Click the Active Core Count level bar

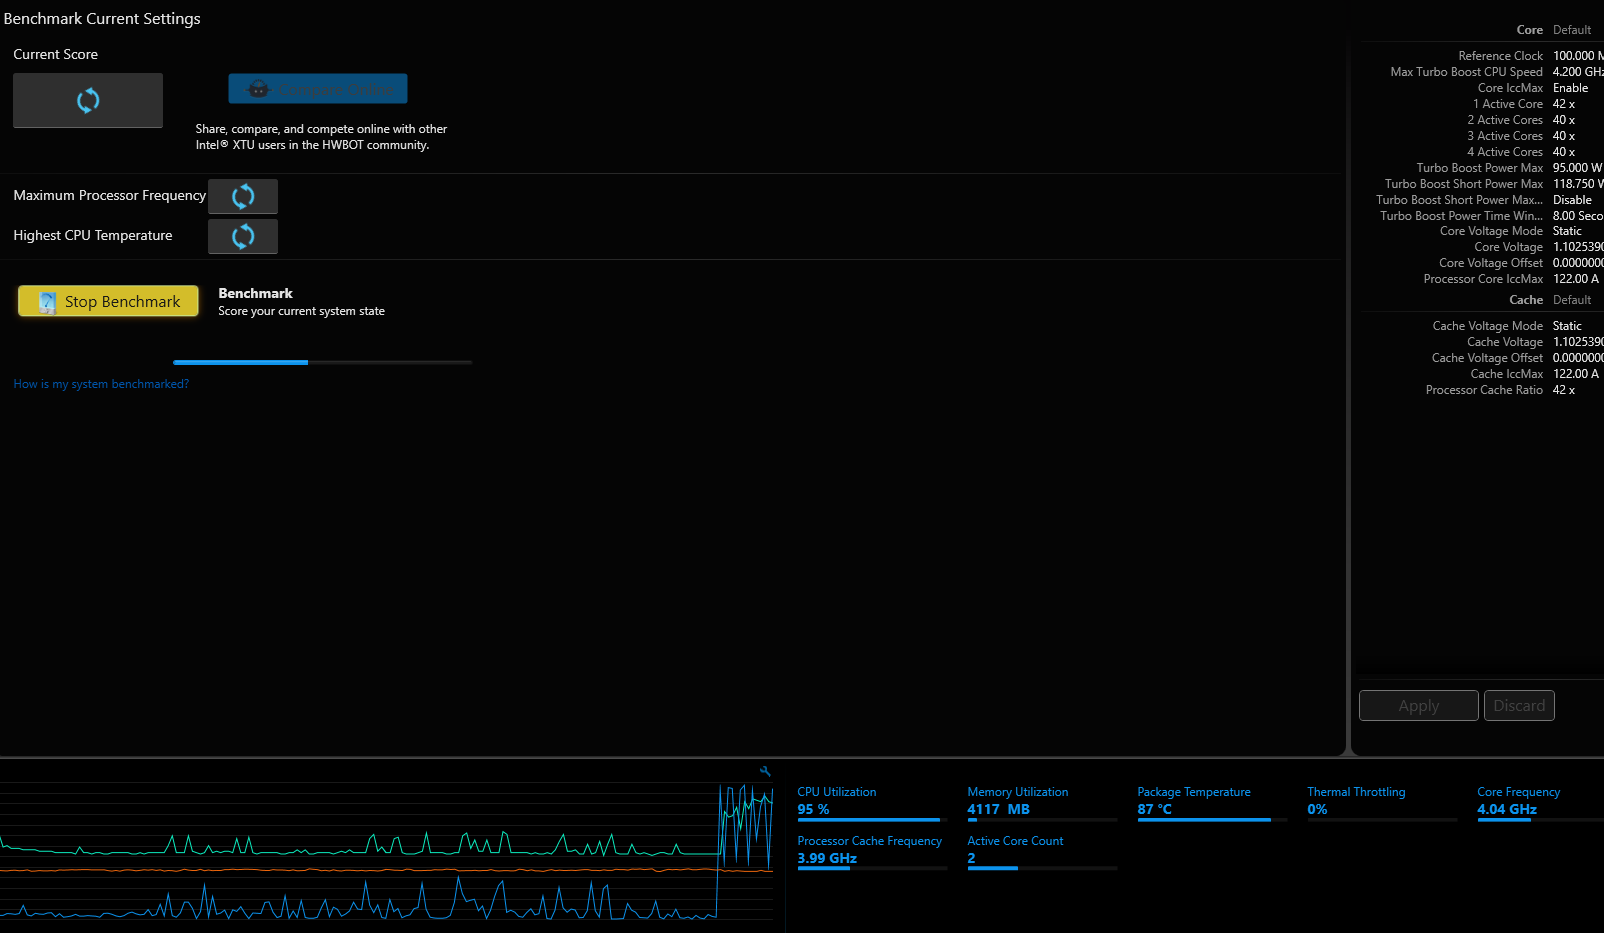pos(1042,868)
